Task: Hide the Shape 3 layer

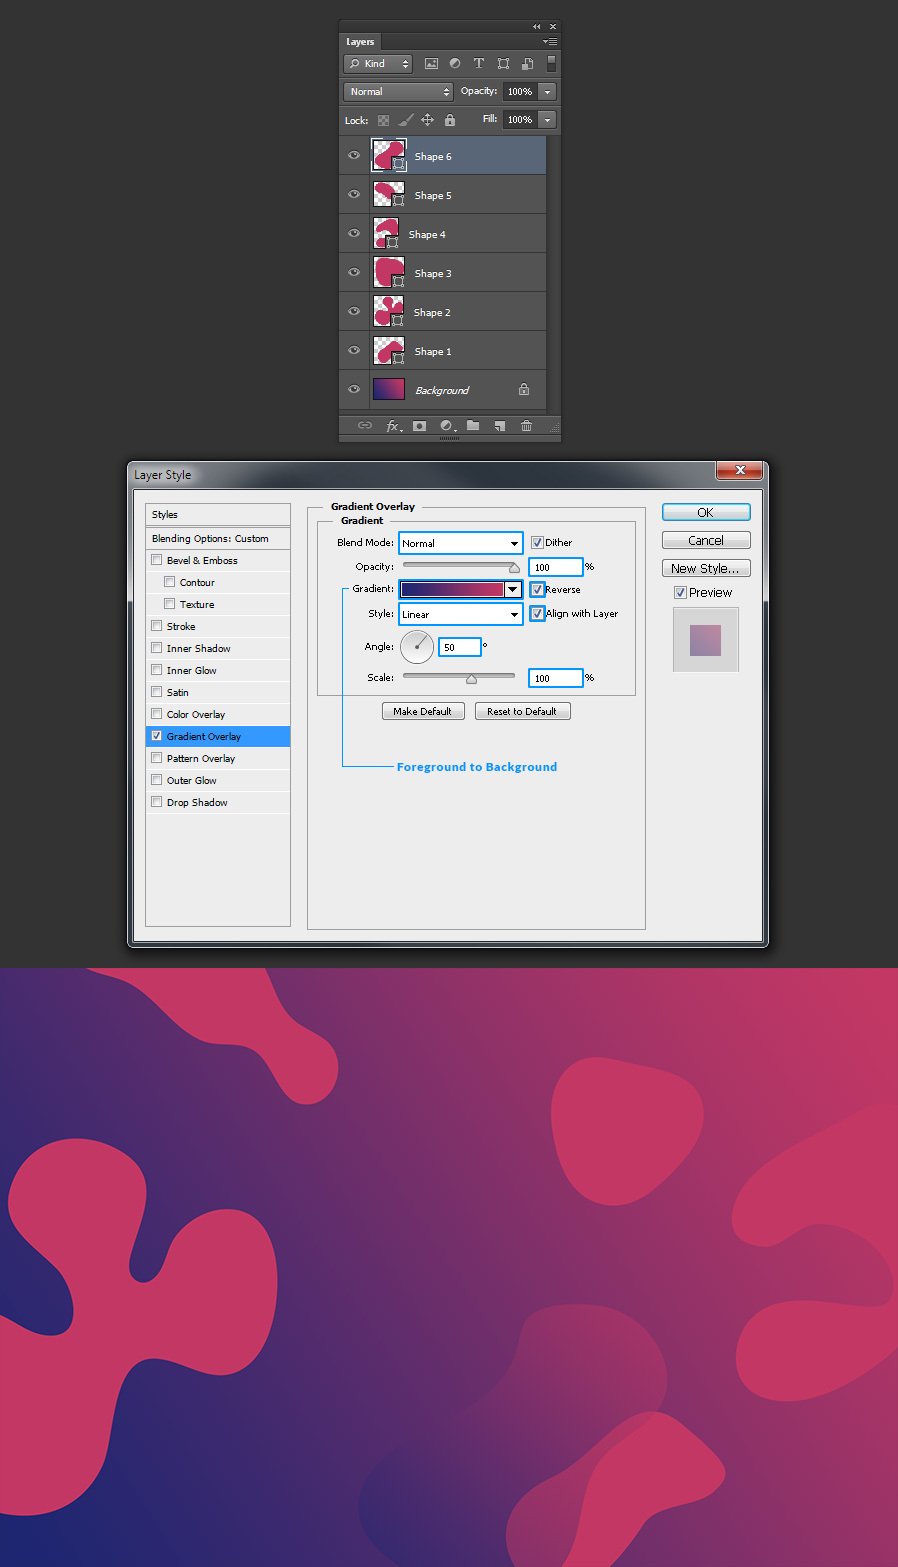Action: click(x=354, y=273)
